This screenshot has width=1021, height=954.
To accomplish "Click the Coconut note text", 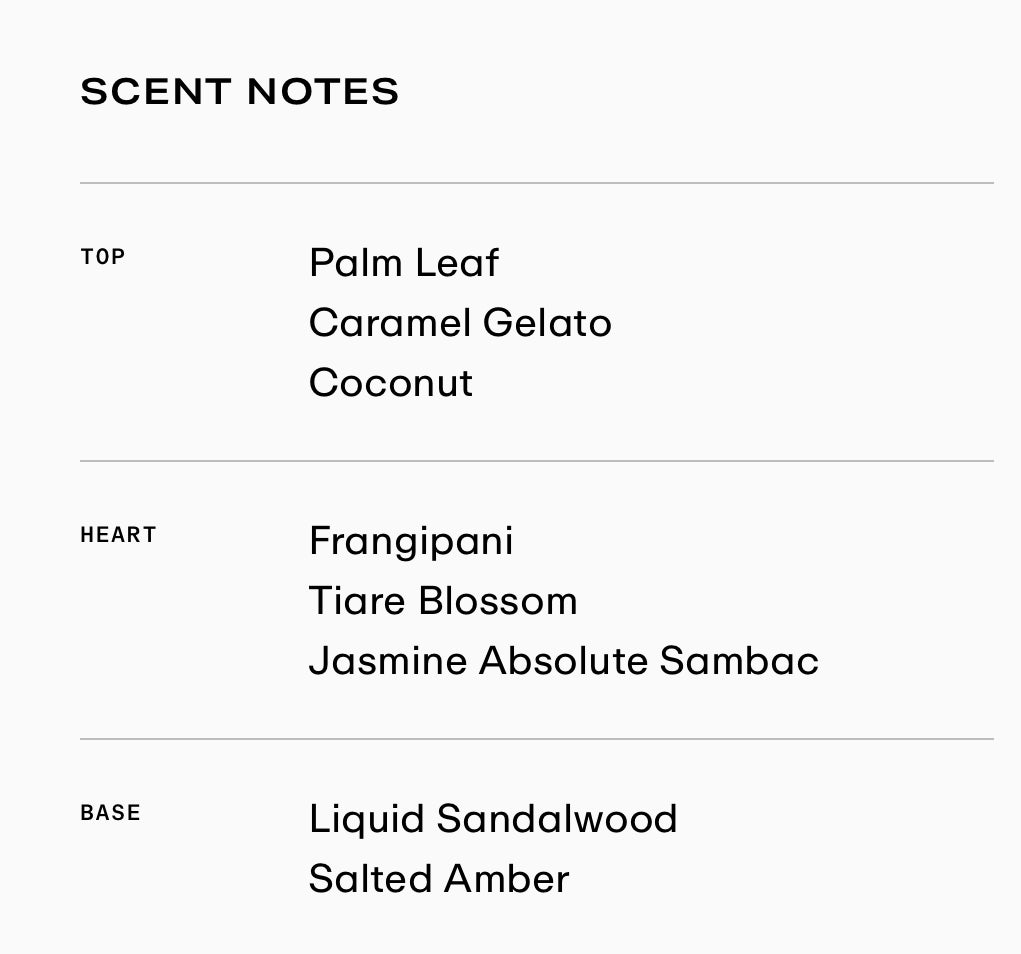I will point(391,383).
